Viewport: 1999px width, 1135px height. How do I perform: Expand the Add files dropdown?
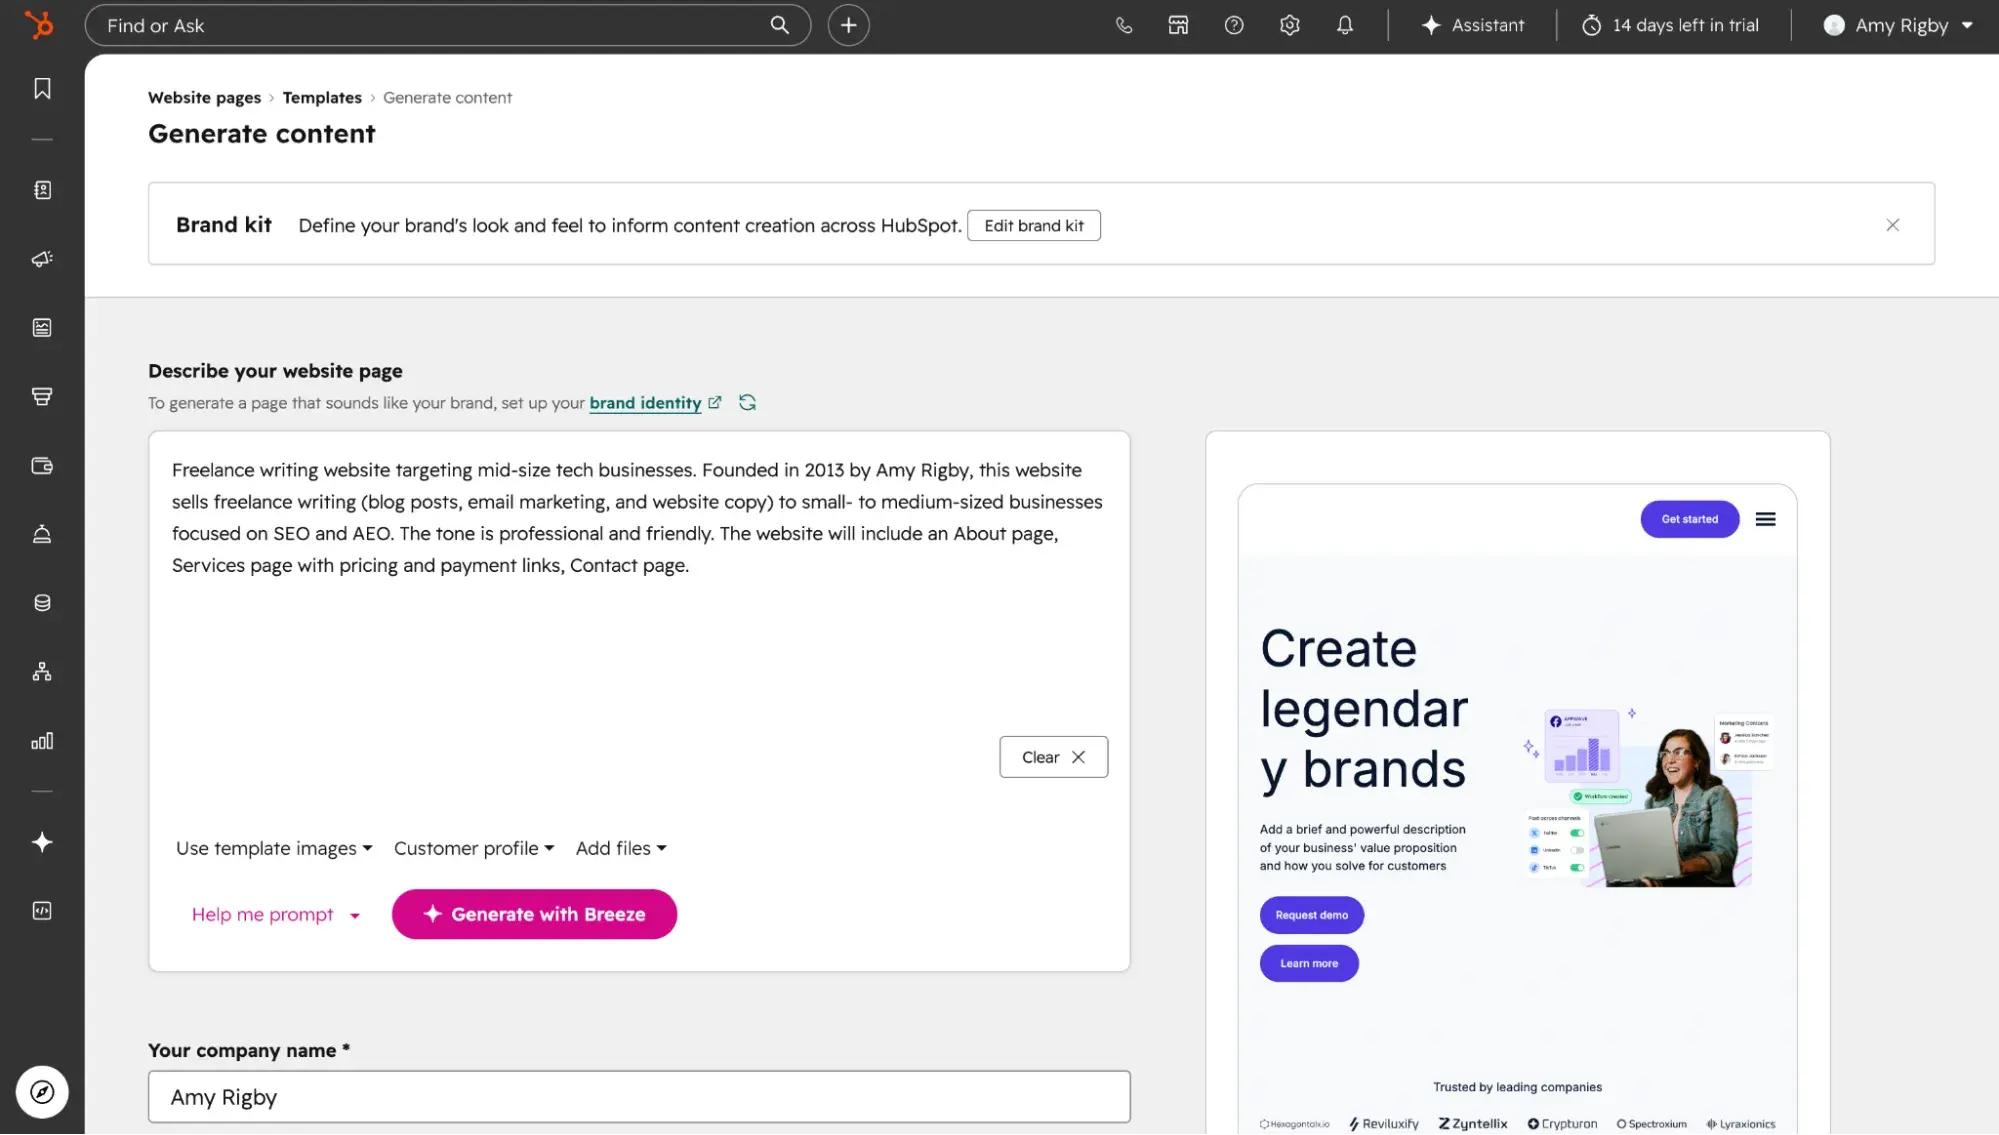pyautogui.click(x=621, y=849)
